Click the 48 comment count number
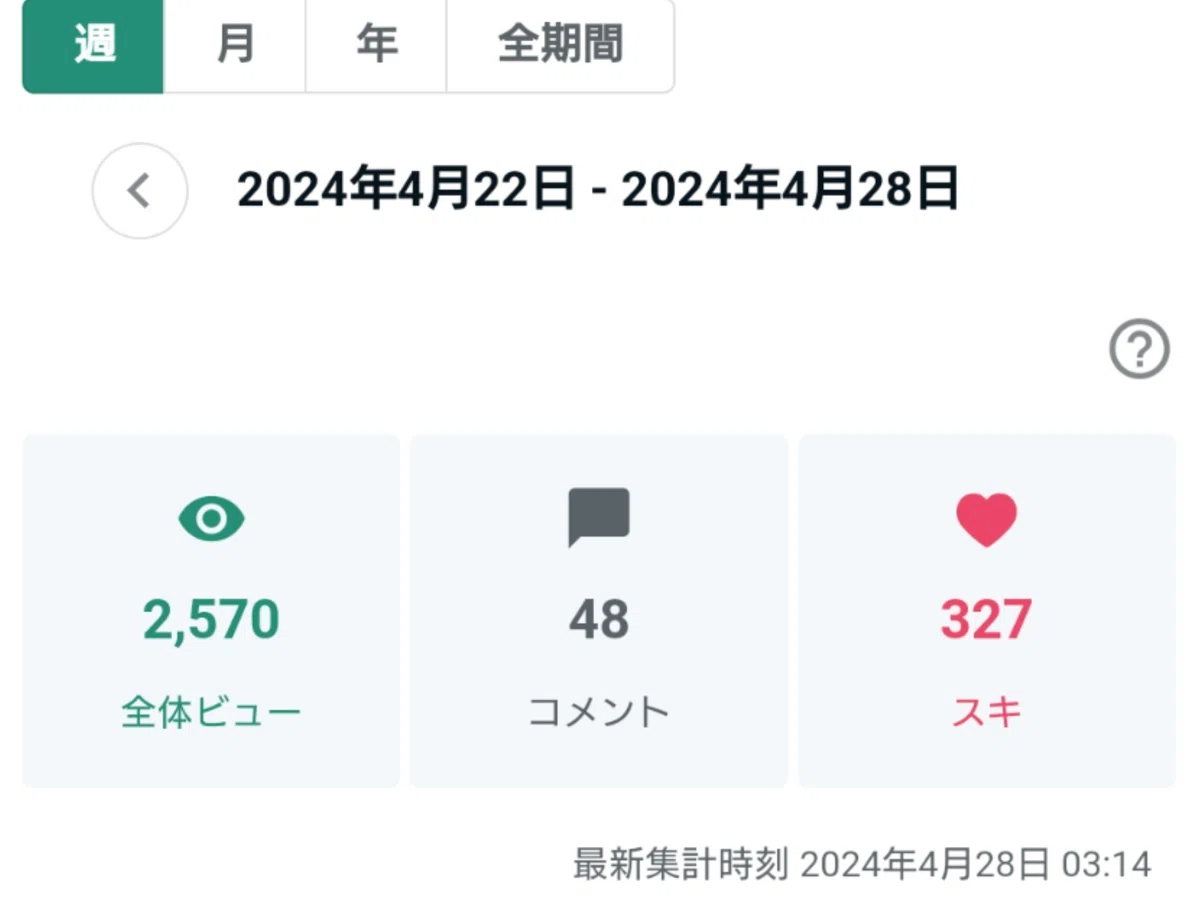1200x900 pixels. coord(599,620)
